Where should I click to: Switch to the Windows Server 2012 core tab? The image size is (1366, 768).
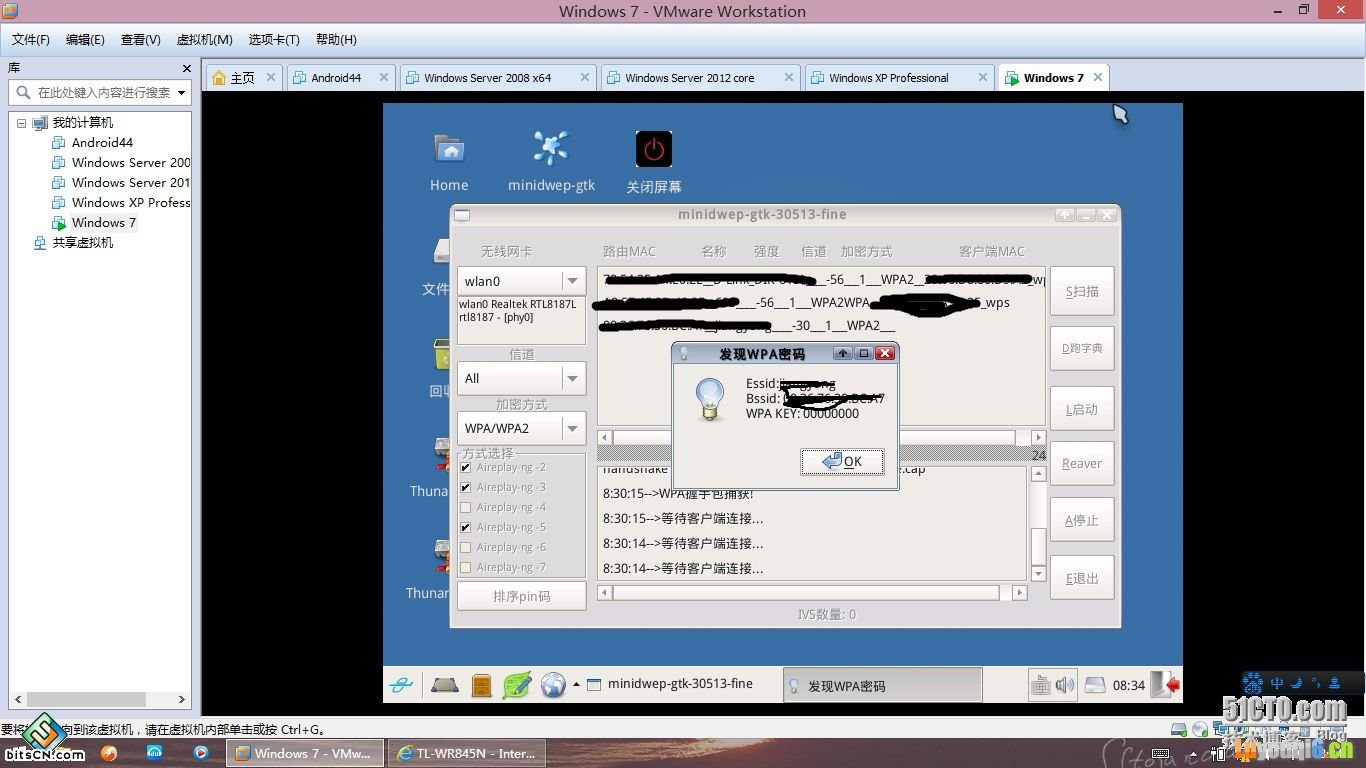tap(700, 77)
